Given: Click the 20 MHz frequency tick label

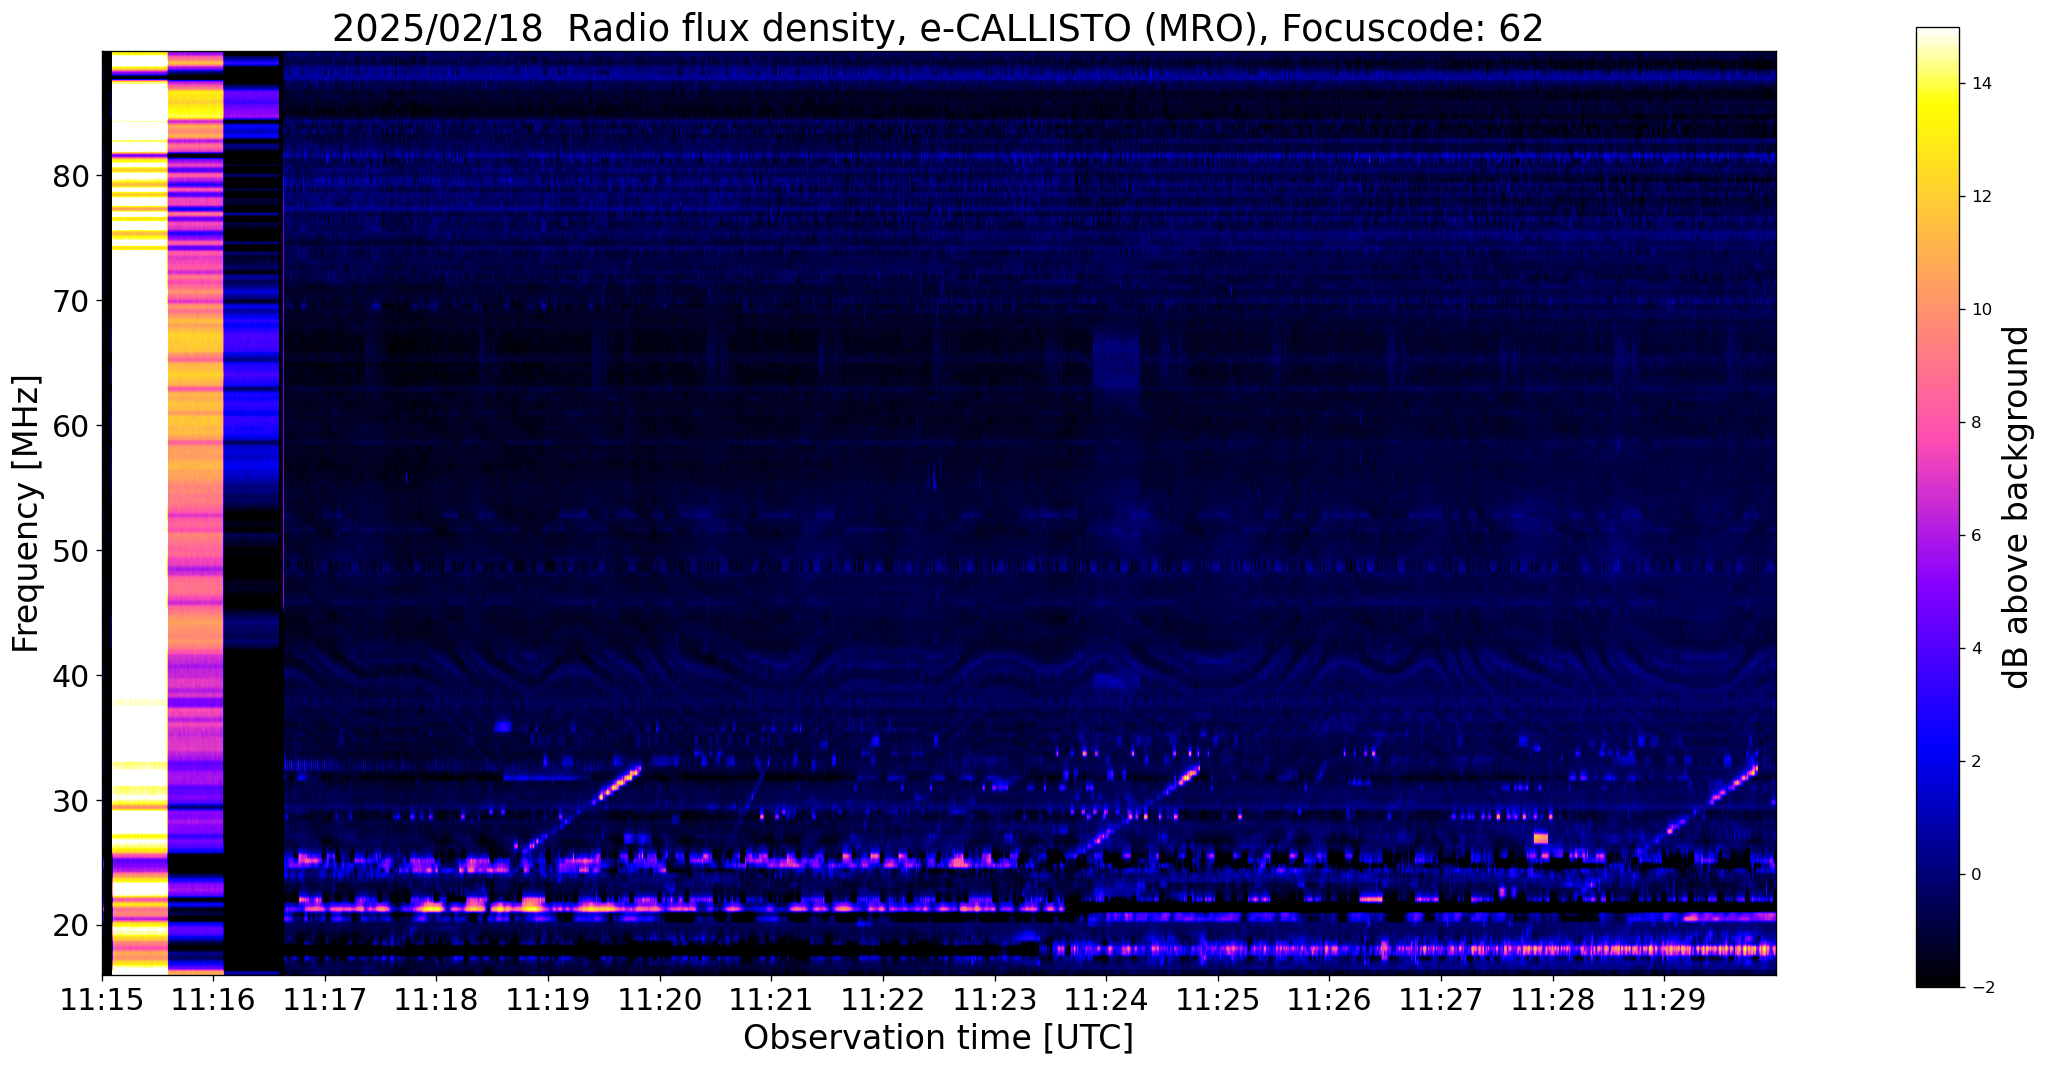Looking at the screenshot, I should [x=71, y=926].
